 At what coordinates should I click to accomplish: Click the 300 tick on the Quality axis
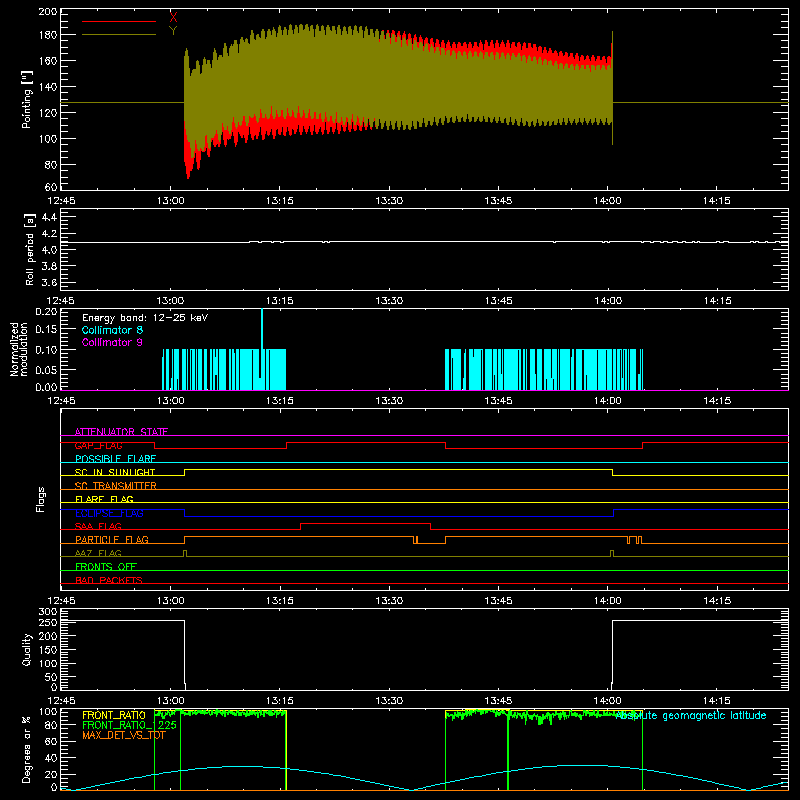[x=48, y=612]
